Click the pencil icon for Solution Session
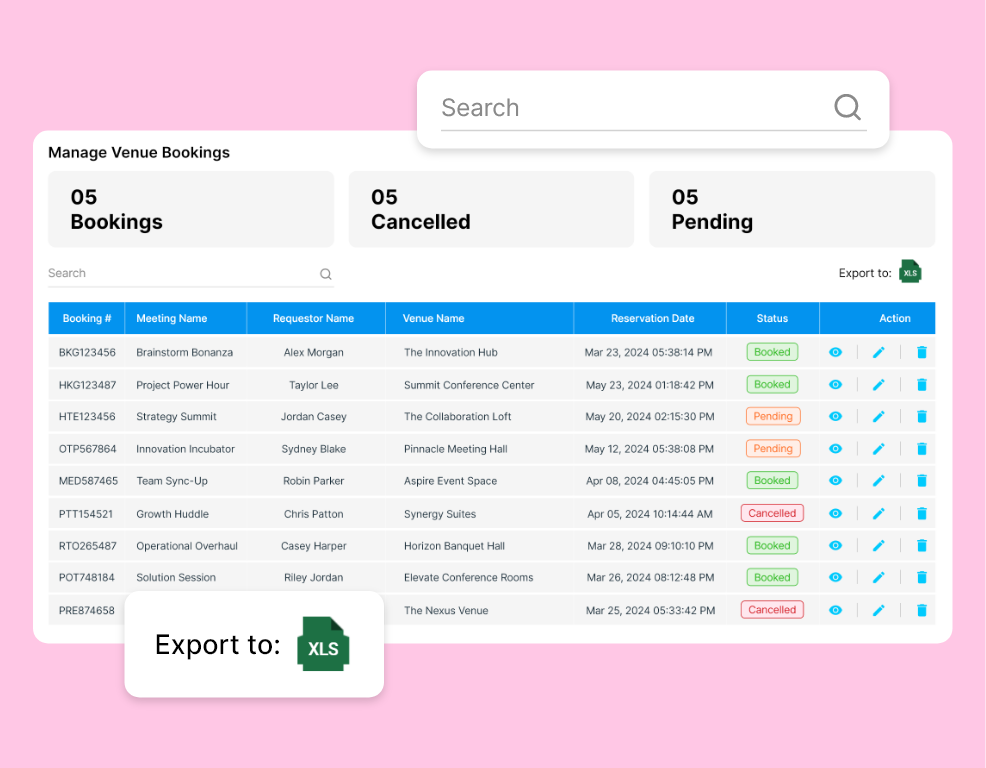This screenshot has width=986, height=768. [x=879, y=578]
